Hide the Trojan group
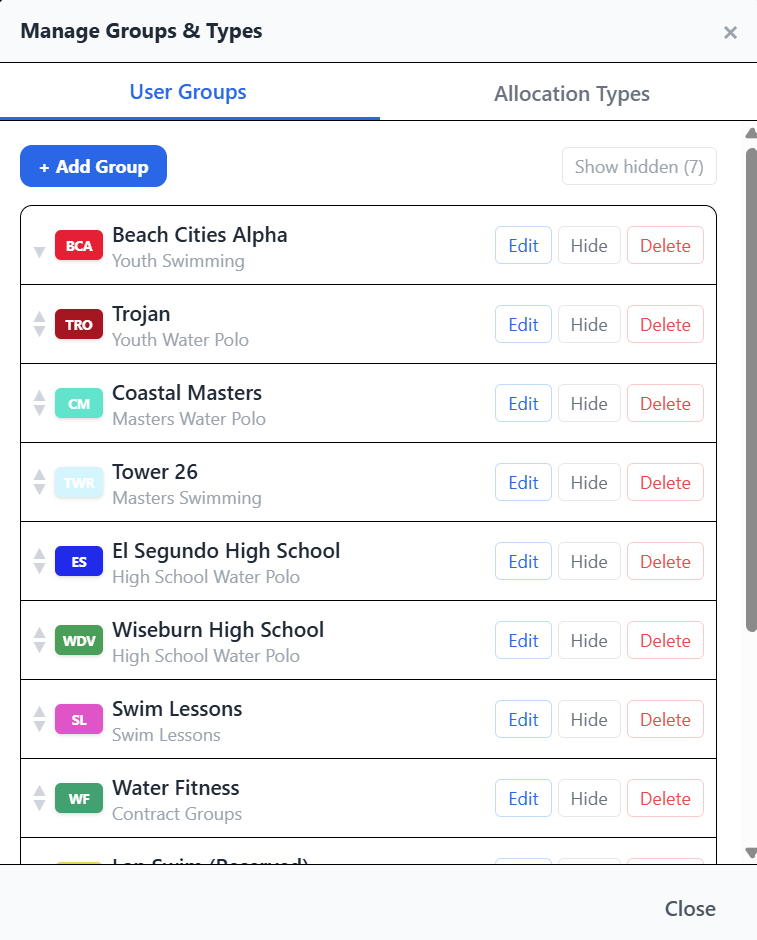The height and width of the screenshot is (940, 757). point(589,325)
